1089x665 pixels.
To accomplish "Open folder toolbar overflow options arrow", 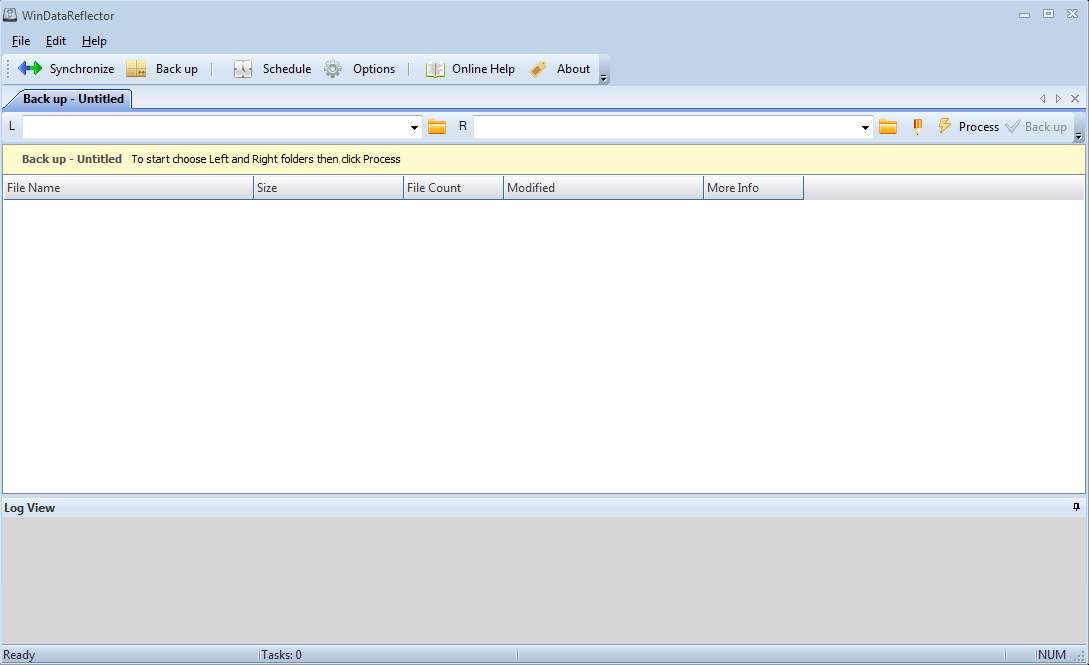I will coord(1079,136).
